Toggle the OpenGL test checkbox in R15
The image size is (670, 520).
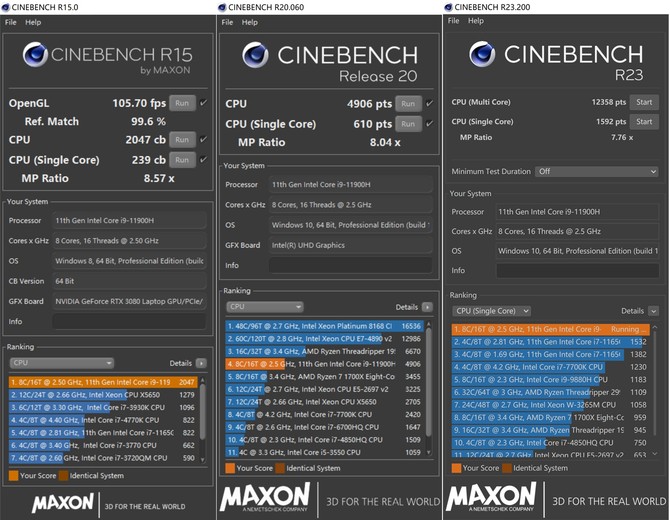click(x=203, y=103)
